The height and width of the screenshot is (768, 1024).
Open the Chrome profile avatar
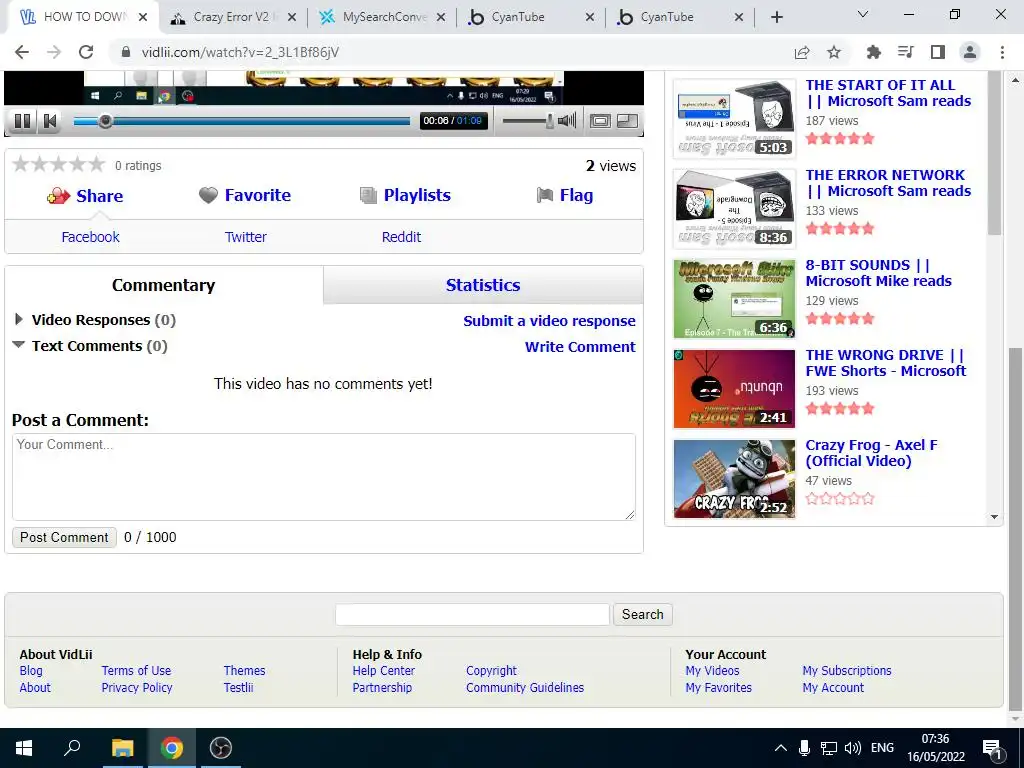970,52
